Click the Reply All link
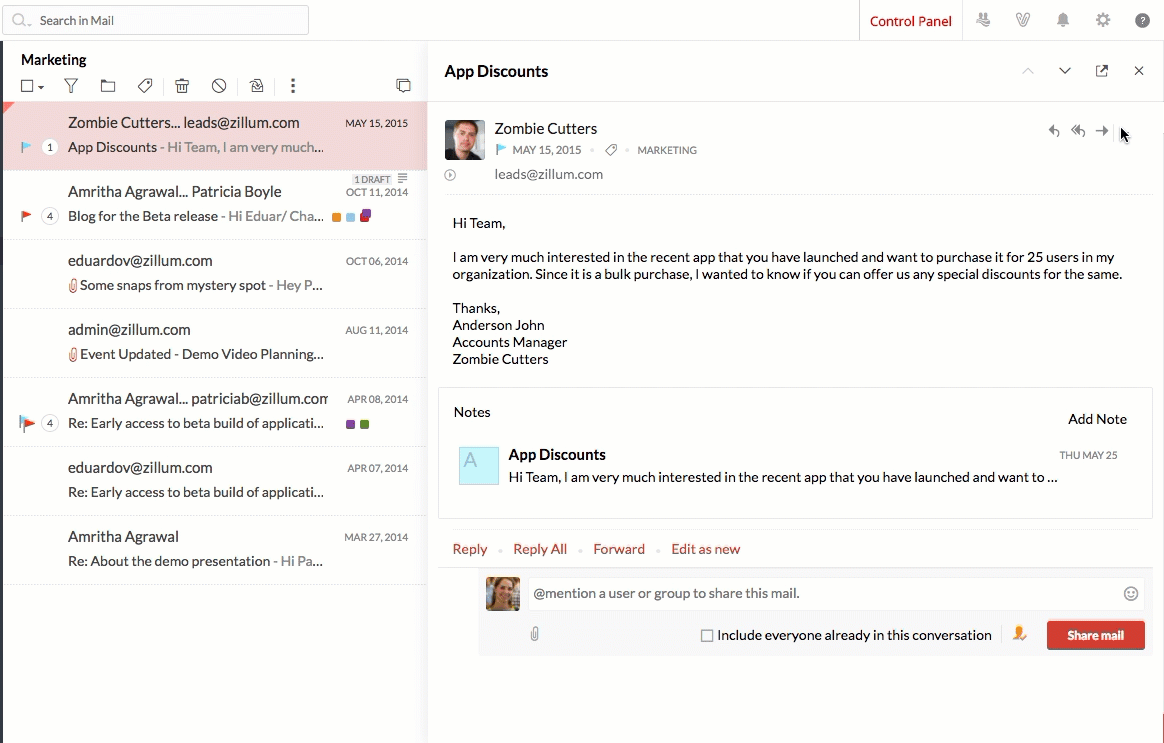 540,549
